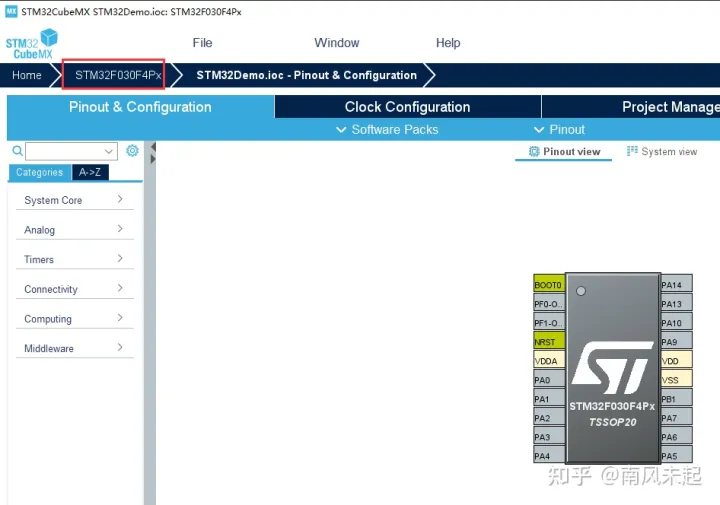Image resolution: width=720 pixels, height=505 pixels.
Task: Expand the Analog category
Action: [74, 230]
